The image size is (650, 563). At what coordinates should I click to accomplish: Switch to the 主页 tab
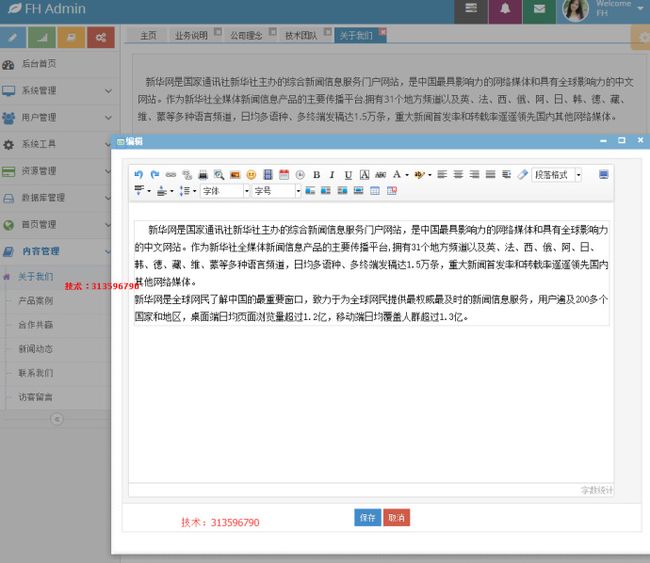point(148,36)
